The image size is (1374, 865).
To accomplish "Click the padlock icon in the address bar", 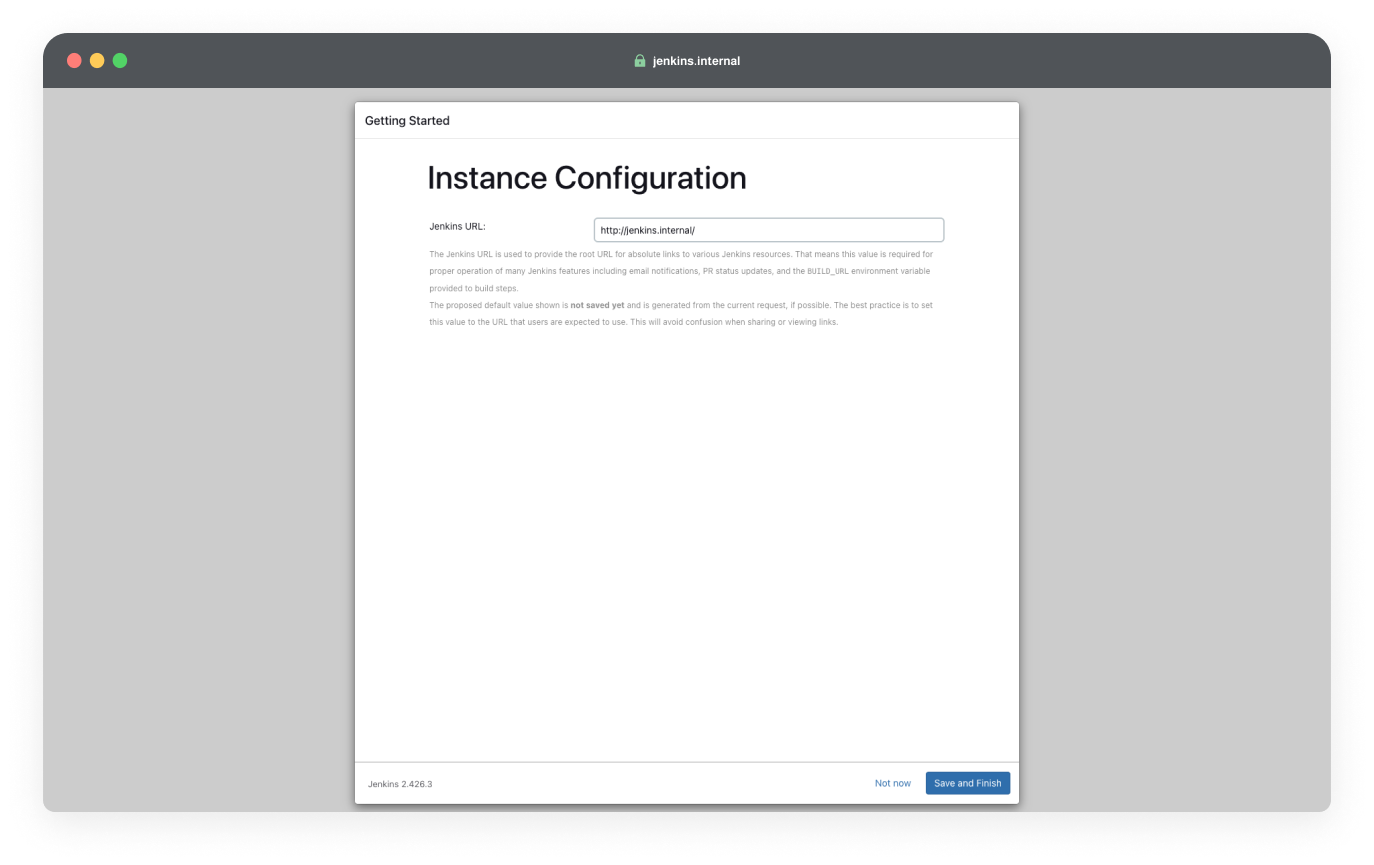I will tap(639, 61).
